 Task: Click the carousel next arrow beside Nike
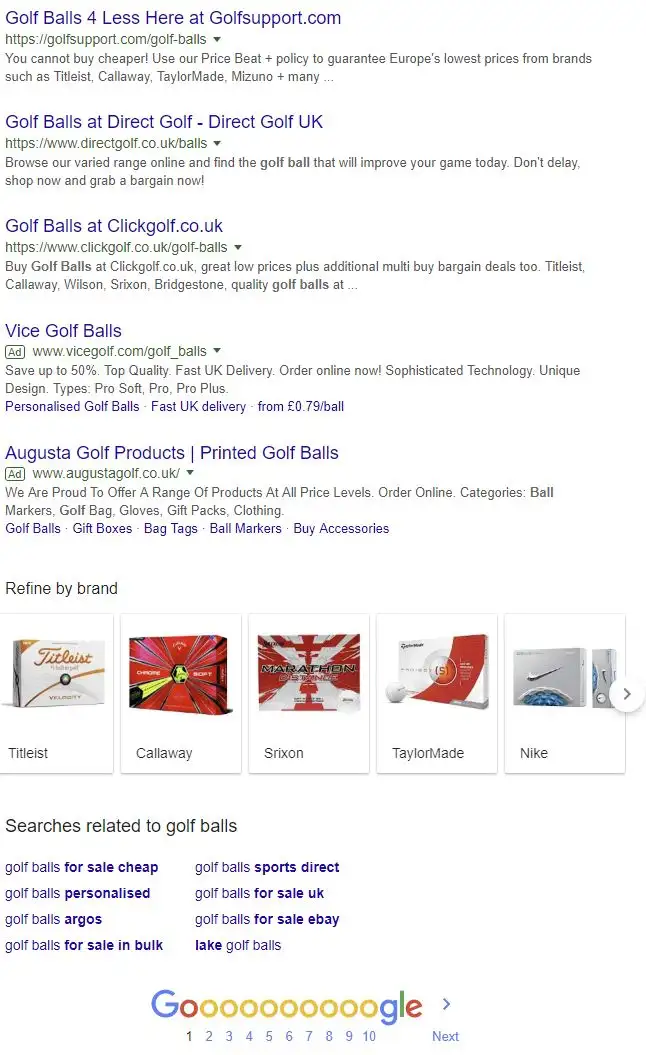tap(626, 694)
